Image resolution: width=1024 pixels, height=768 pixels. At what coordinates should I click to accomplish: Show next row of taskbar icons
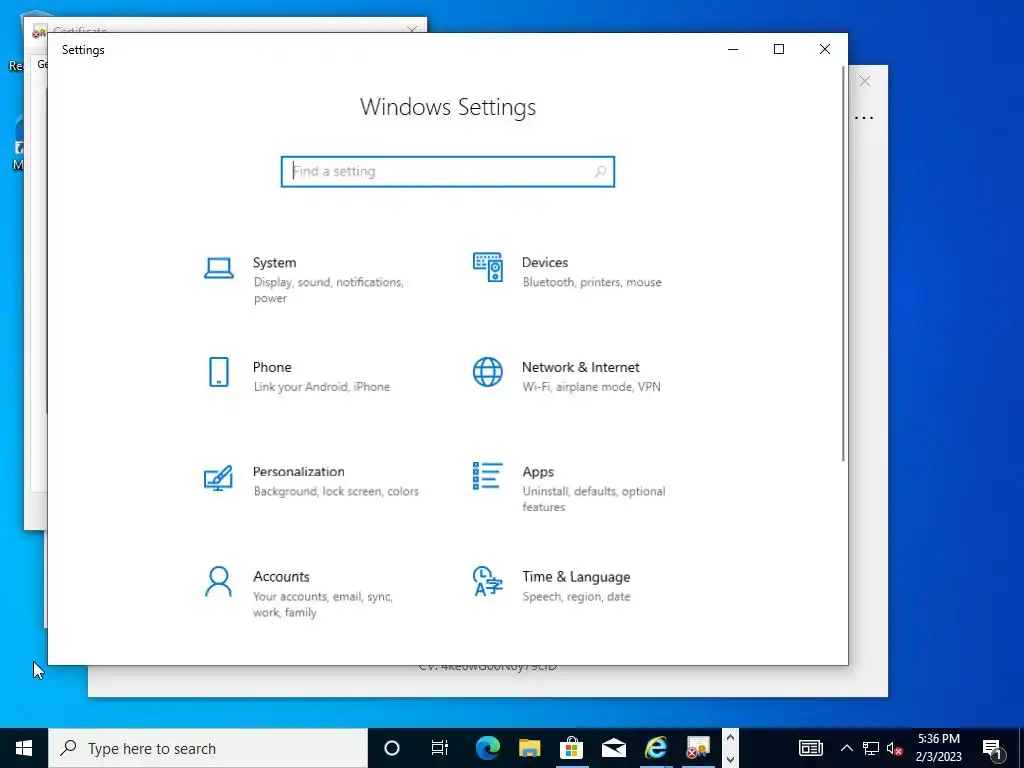pyautogui.click(x=730, y=759)
